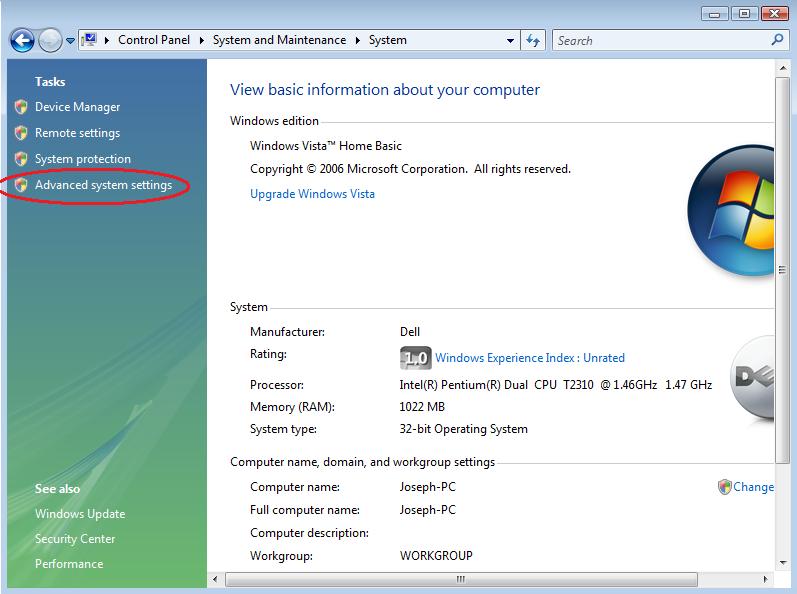The height and width of the screenshot is (594, 797).
Task: Click Change settings for computer name
Action: (x=753, y=487)
